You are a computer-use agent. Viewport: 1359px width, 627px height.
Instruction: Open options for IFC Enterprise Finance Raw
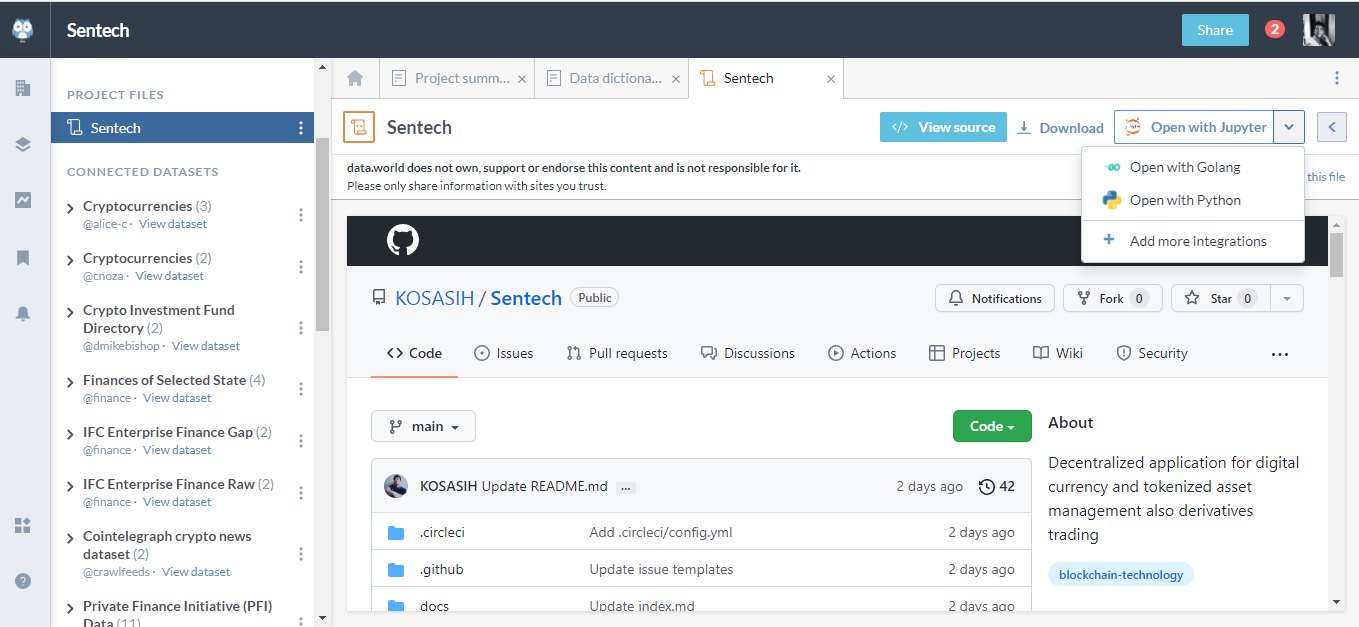(x=301, y=493)
